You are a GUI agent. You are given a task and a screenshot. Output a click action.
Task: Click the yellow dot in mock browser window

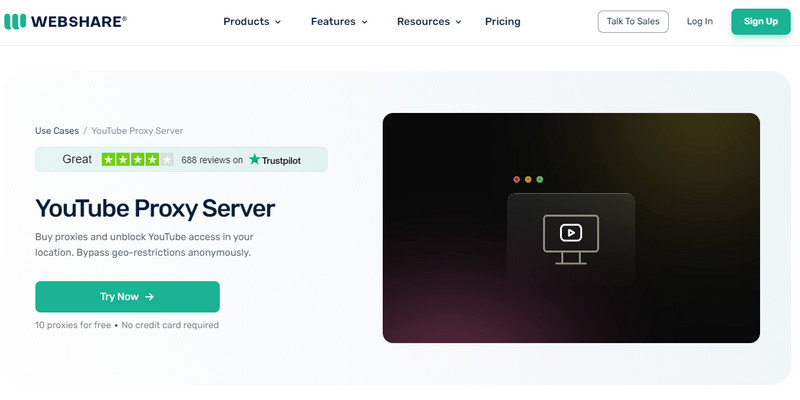(528, 179)
